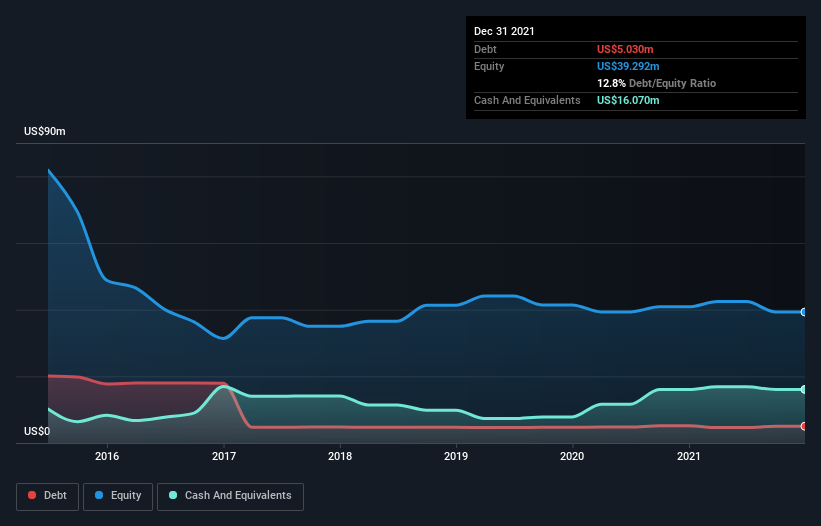Toggle the Equity series legend button
The height and width of the screenshot is (526, 821).
(118, 496)
